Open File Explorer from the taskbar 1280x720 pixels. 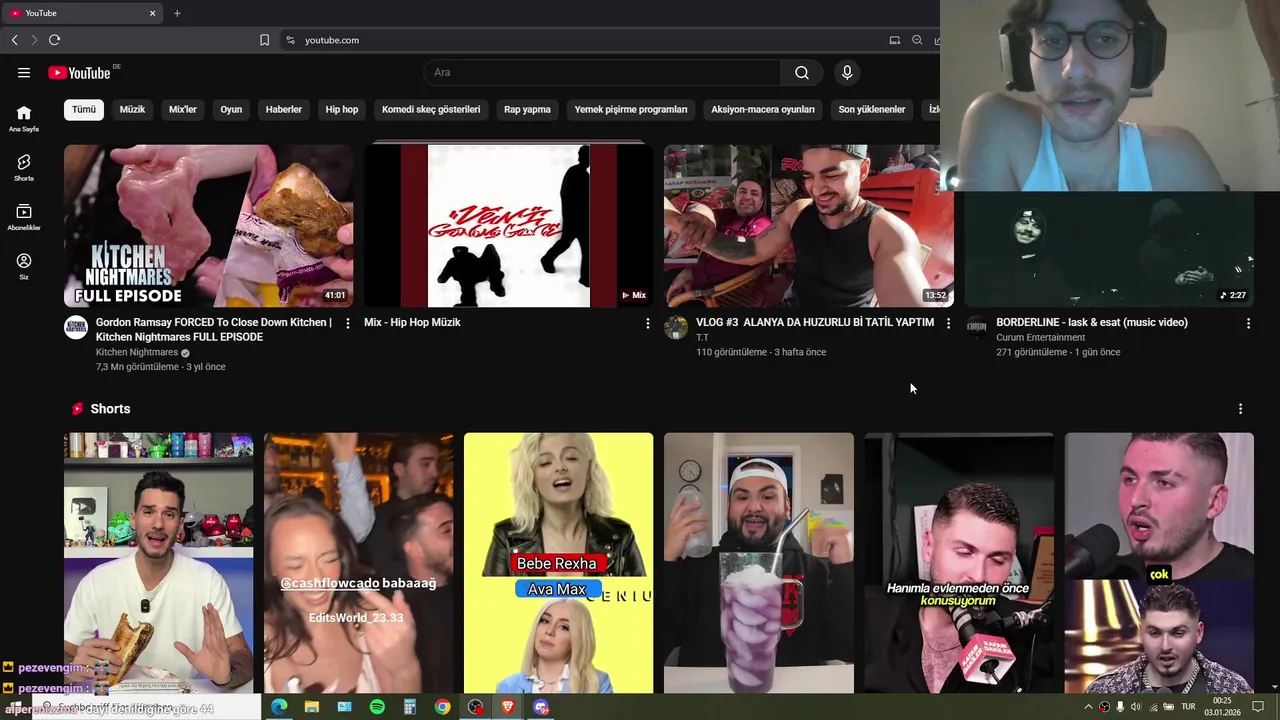312,707
